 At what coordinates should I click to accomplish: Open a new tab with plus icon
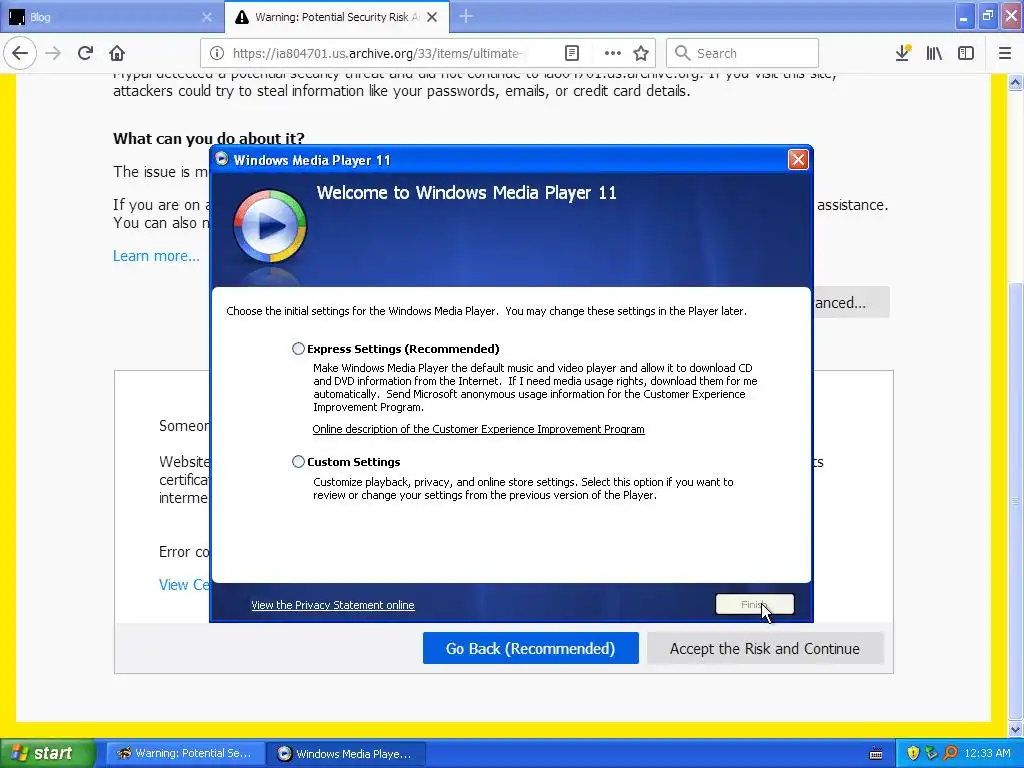[x=466, y=16]
